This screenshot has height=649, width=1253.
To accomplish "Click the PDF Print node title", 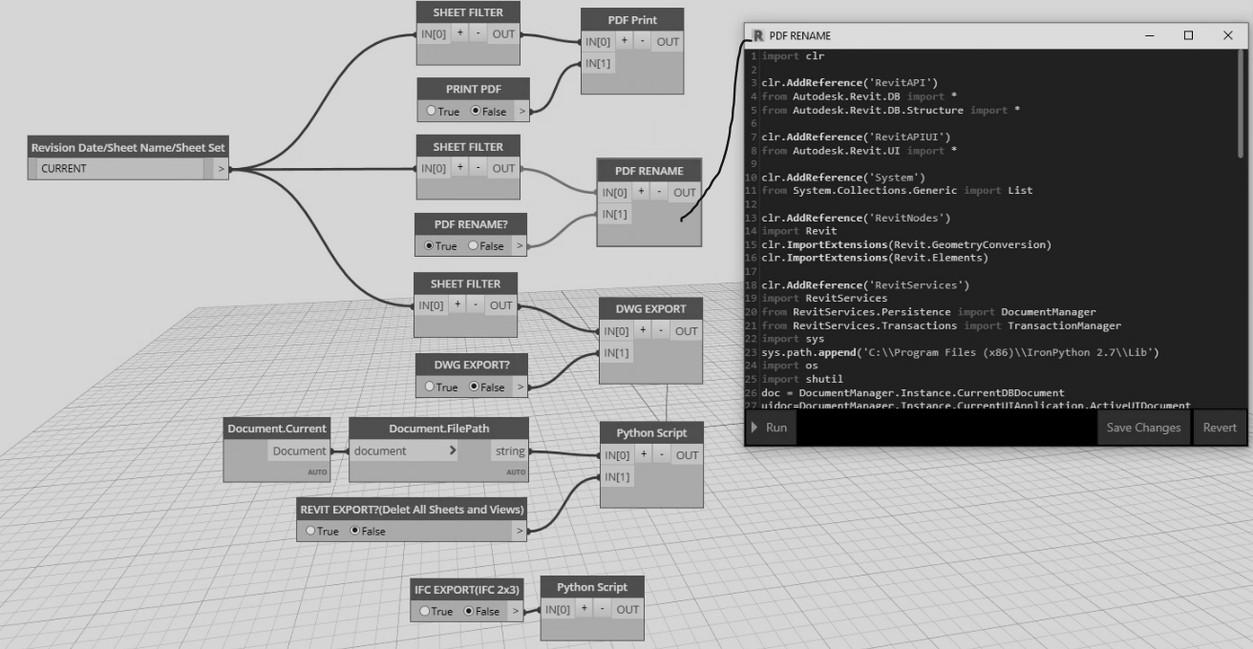I will click(x=632, y=19).
